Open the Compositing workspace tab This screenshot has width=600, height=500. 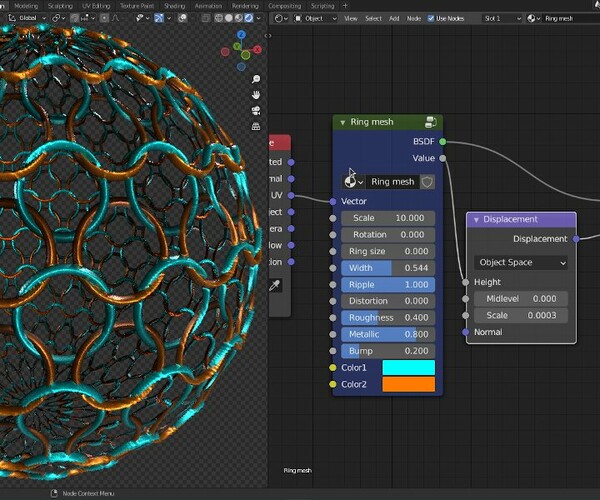[285, 6]
